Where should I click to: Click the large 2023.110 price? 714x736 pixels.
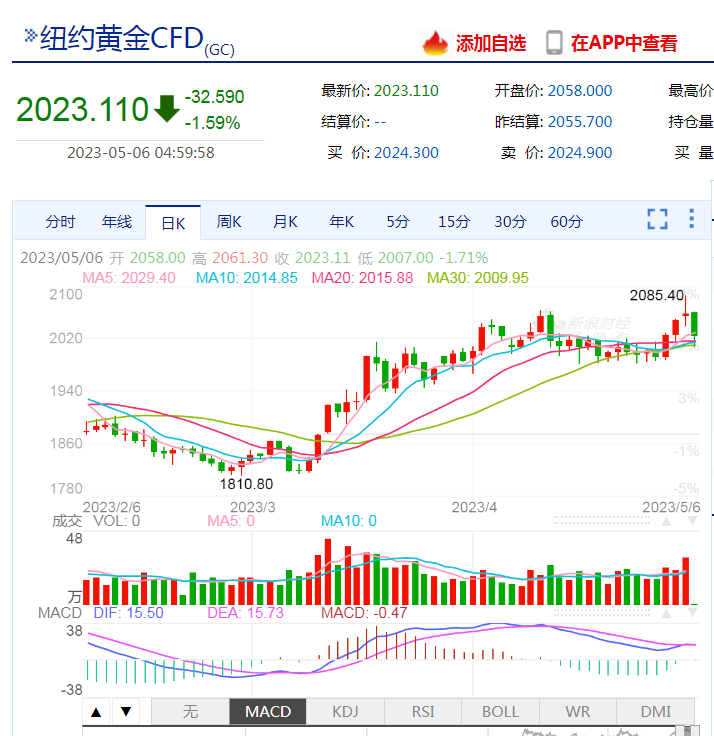(x=82, y=109)
